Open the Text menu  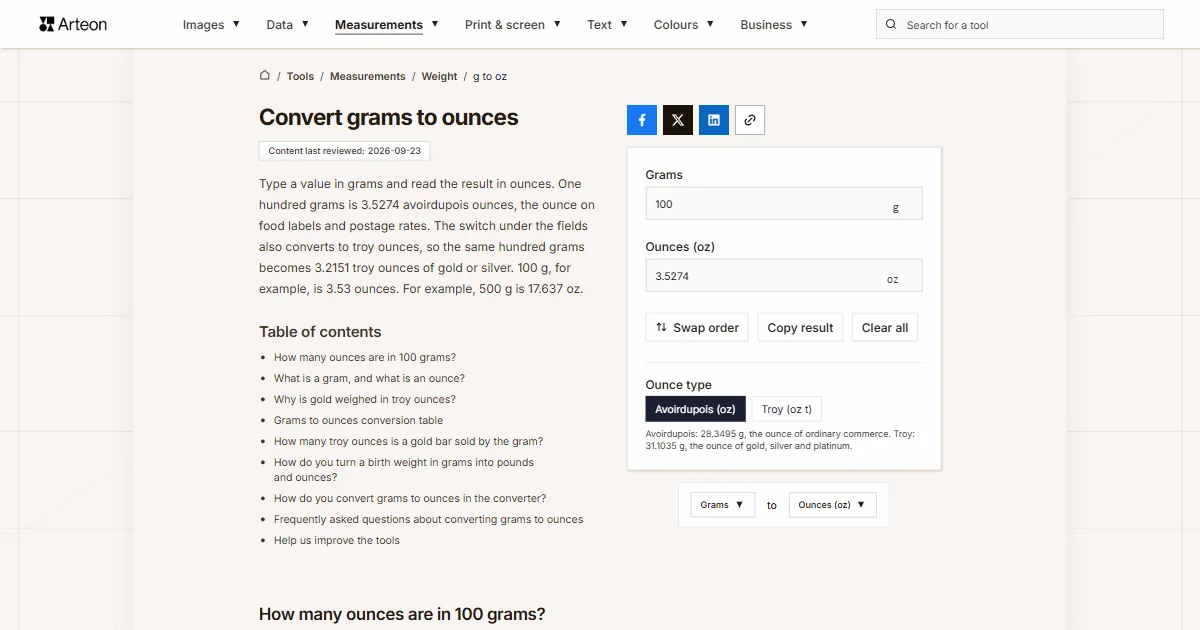(x=607, y=25)
